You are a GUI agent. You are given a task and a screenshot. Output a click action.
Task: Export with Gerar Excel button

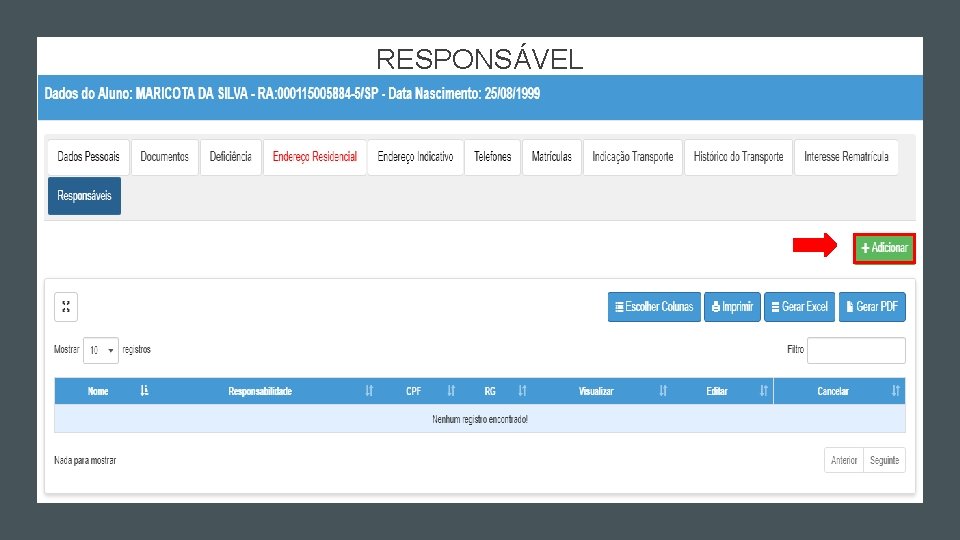(x=799, y=307)
